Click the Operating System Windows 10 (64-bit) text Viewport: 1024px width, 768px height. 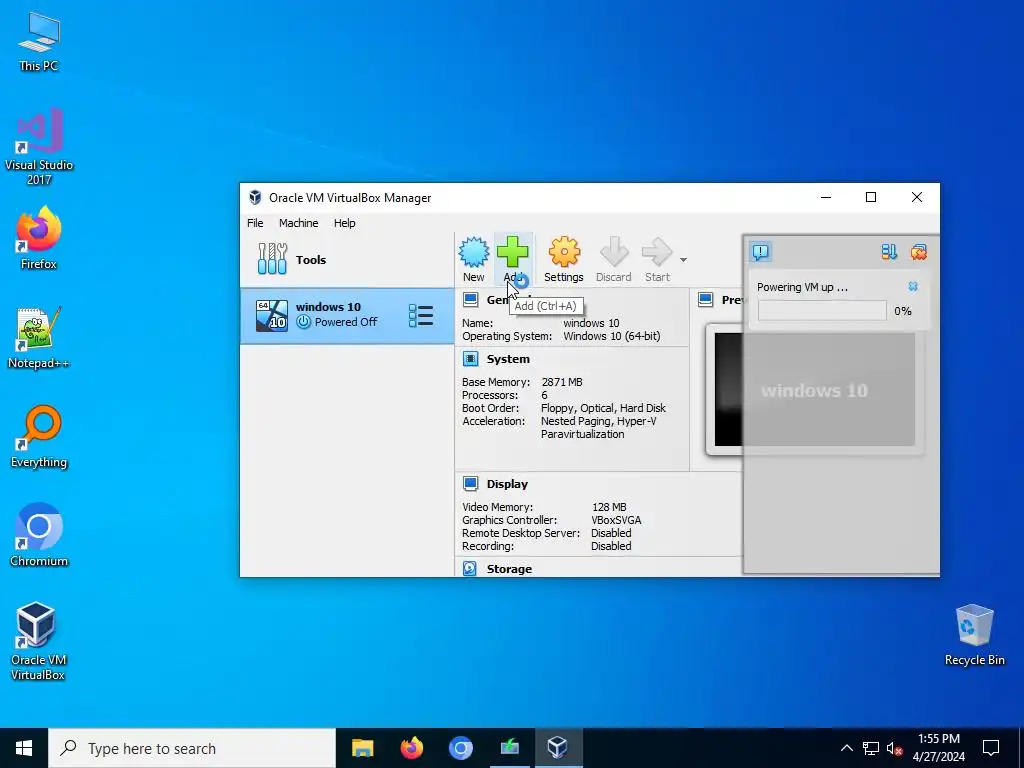[612, 336]
